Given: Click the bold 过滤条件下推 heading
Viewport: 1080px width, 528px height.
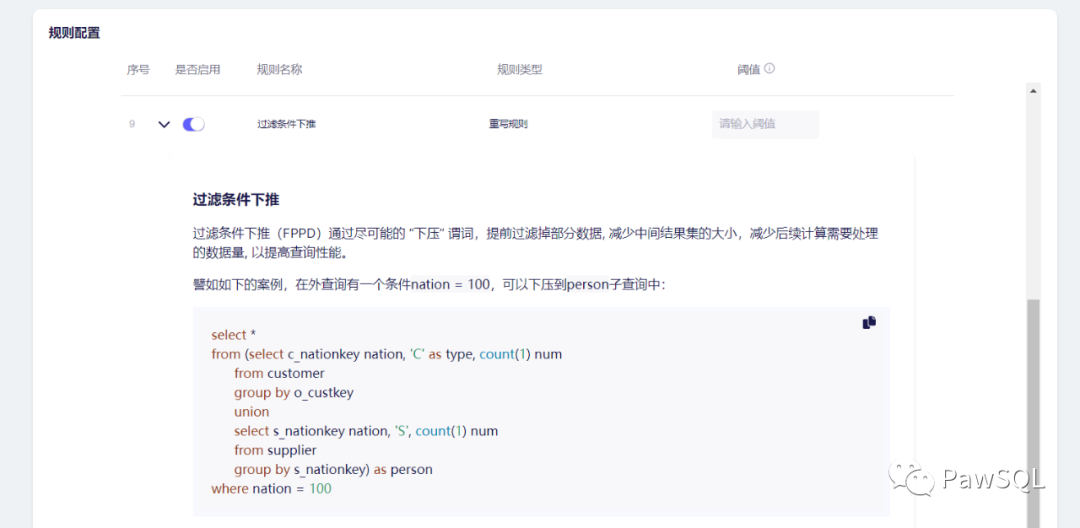Looking at the screenshot, I should (x=236, y=200).
